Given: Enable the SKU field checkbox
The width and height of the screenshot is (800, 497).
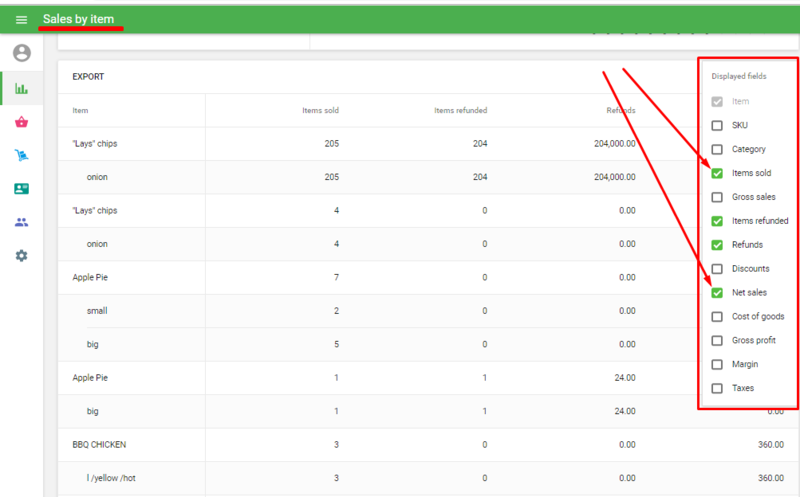Looking at the screenshot, I should (x=716, y=126).
